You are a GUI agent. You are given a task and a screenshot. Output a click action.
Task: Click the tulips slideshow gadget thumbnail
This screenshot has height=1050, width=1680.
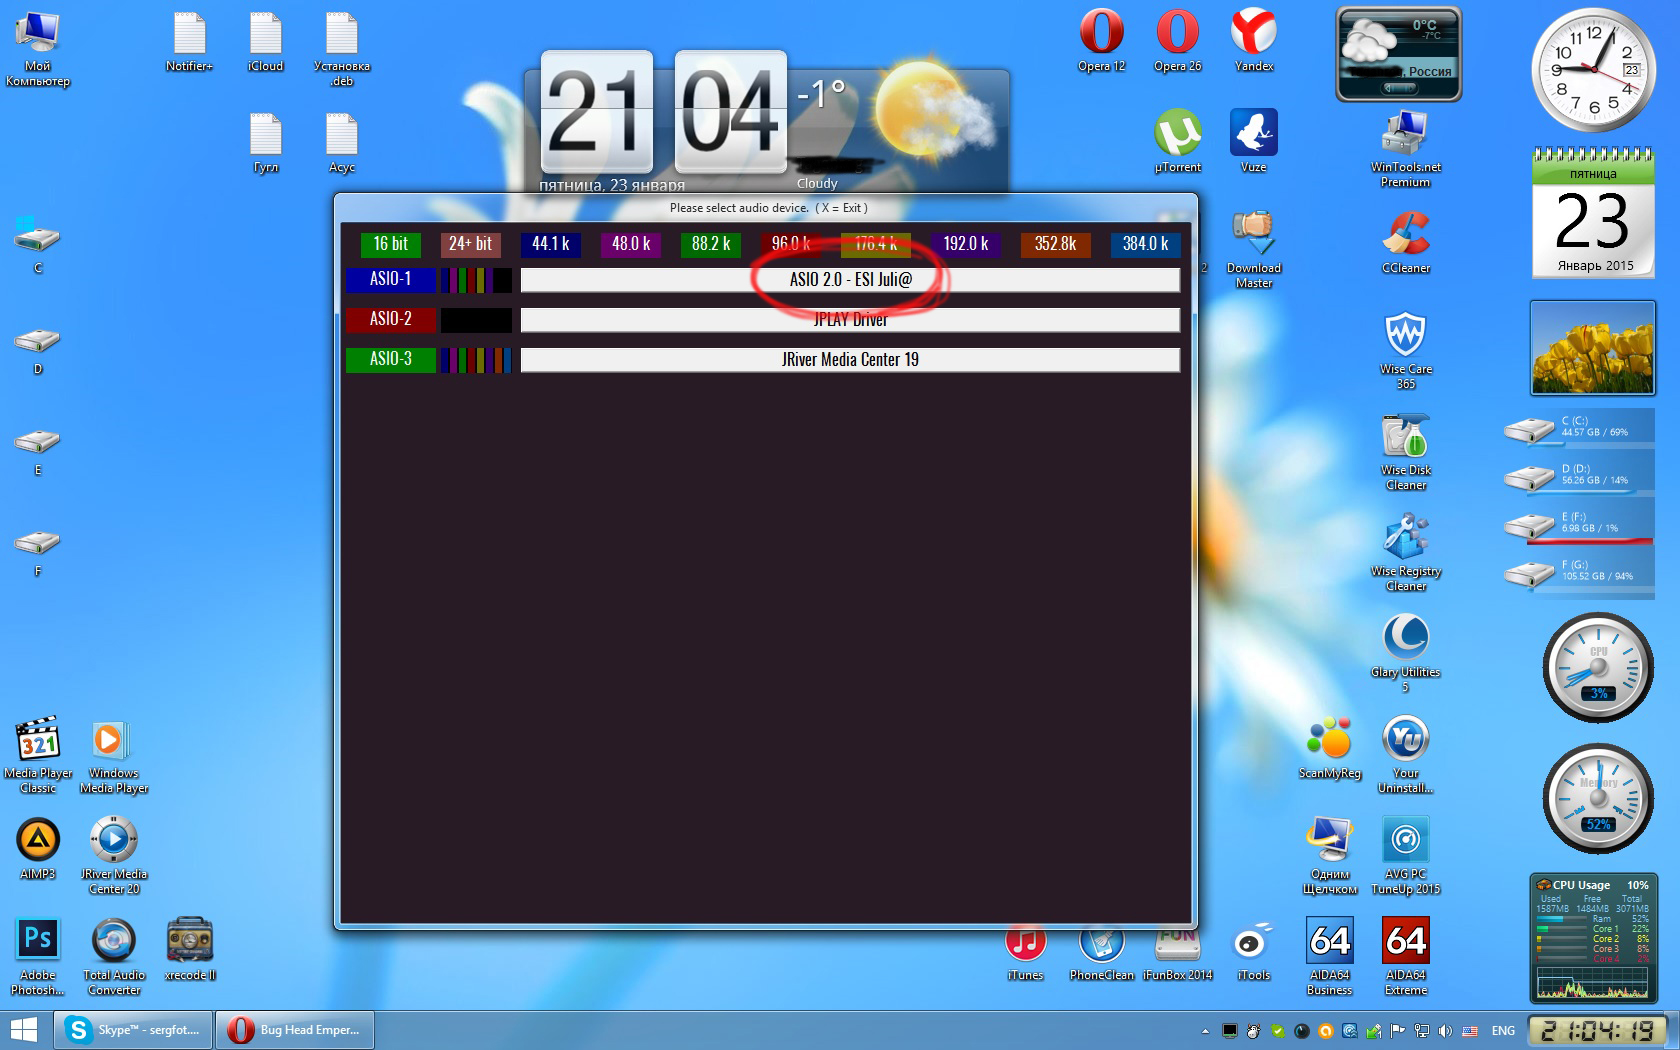[x=1592, y=348]
